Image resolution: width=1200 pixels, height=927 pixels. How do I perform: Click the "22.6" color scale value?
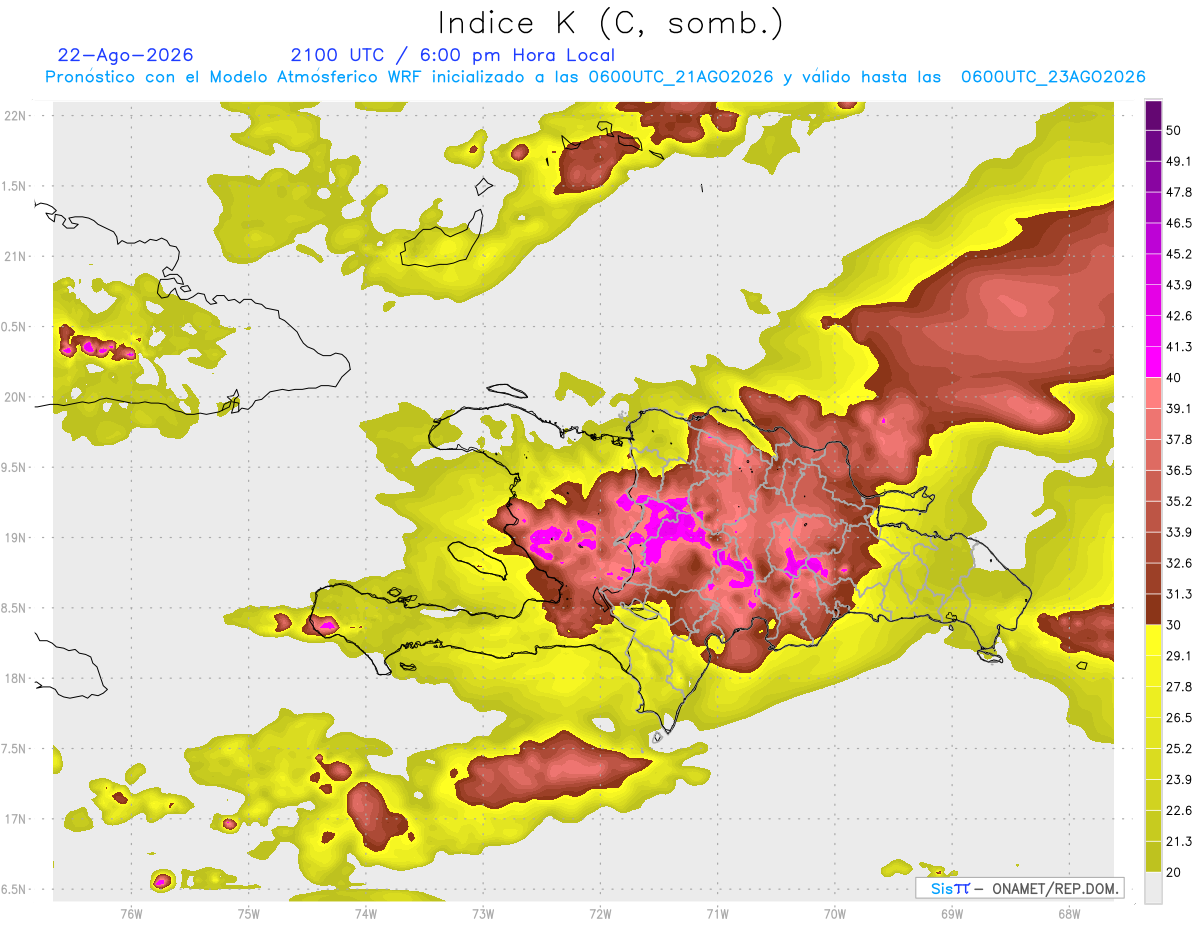tap(1179, 810)
